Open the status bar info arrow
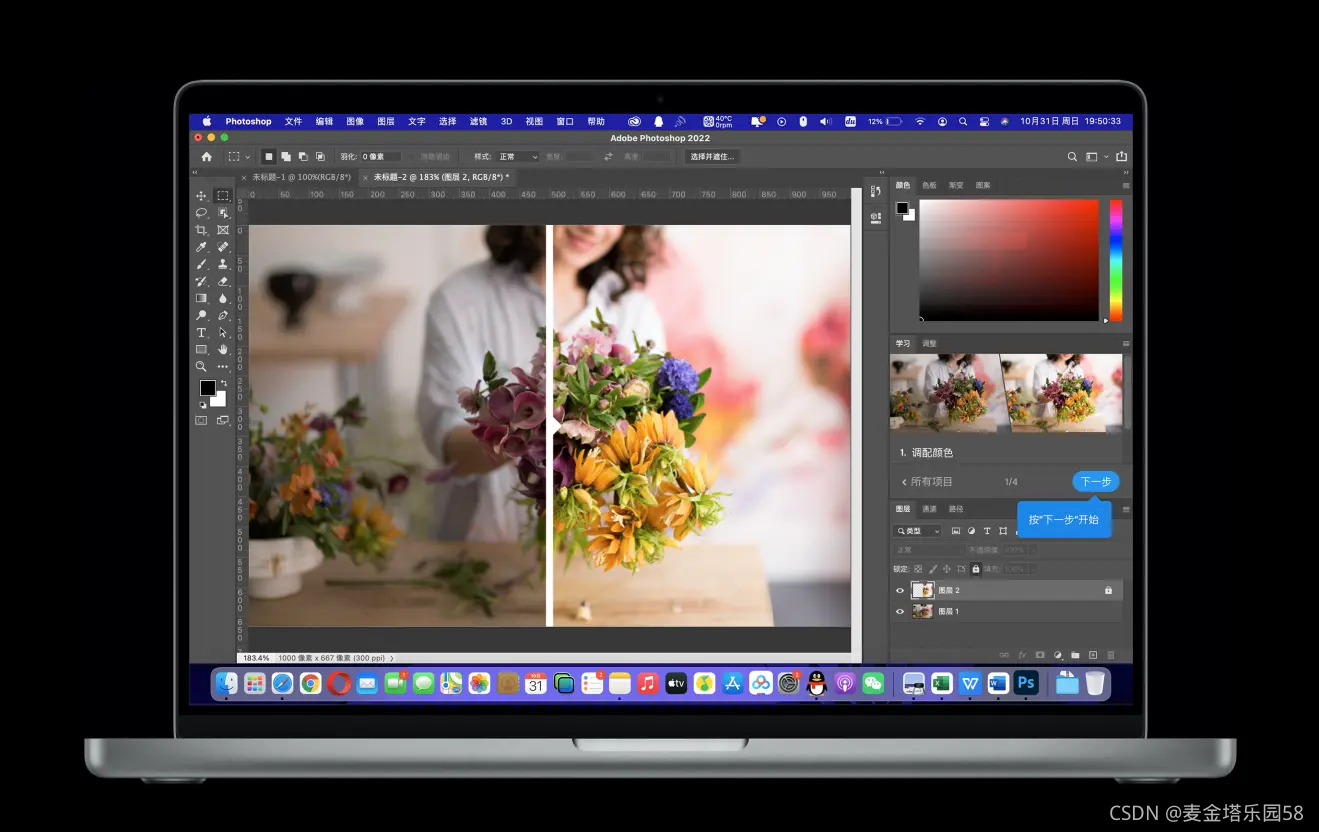Image resolution: width=1319 pixels, height=832 pixels. coord(392,658)
